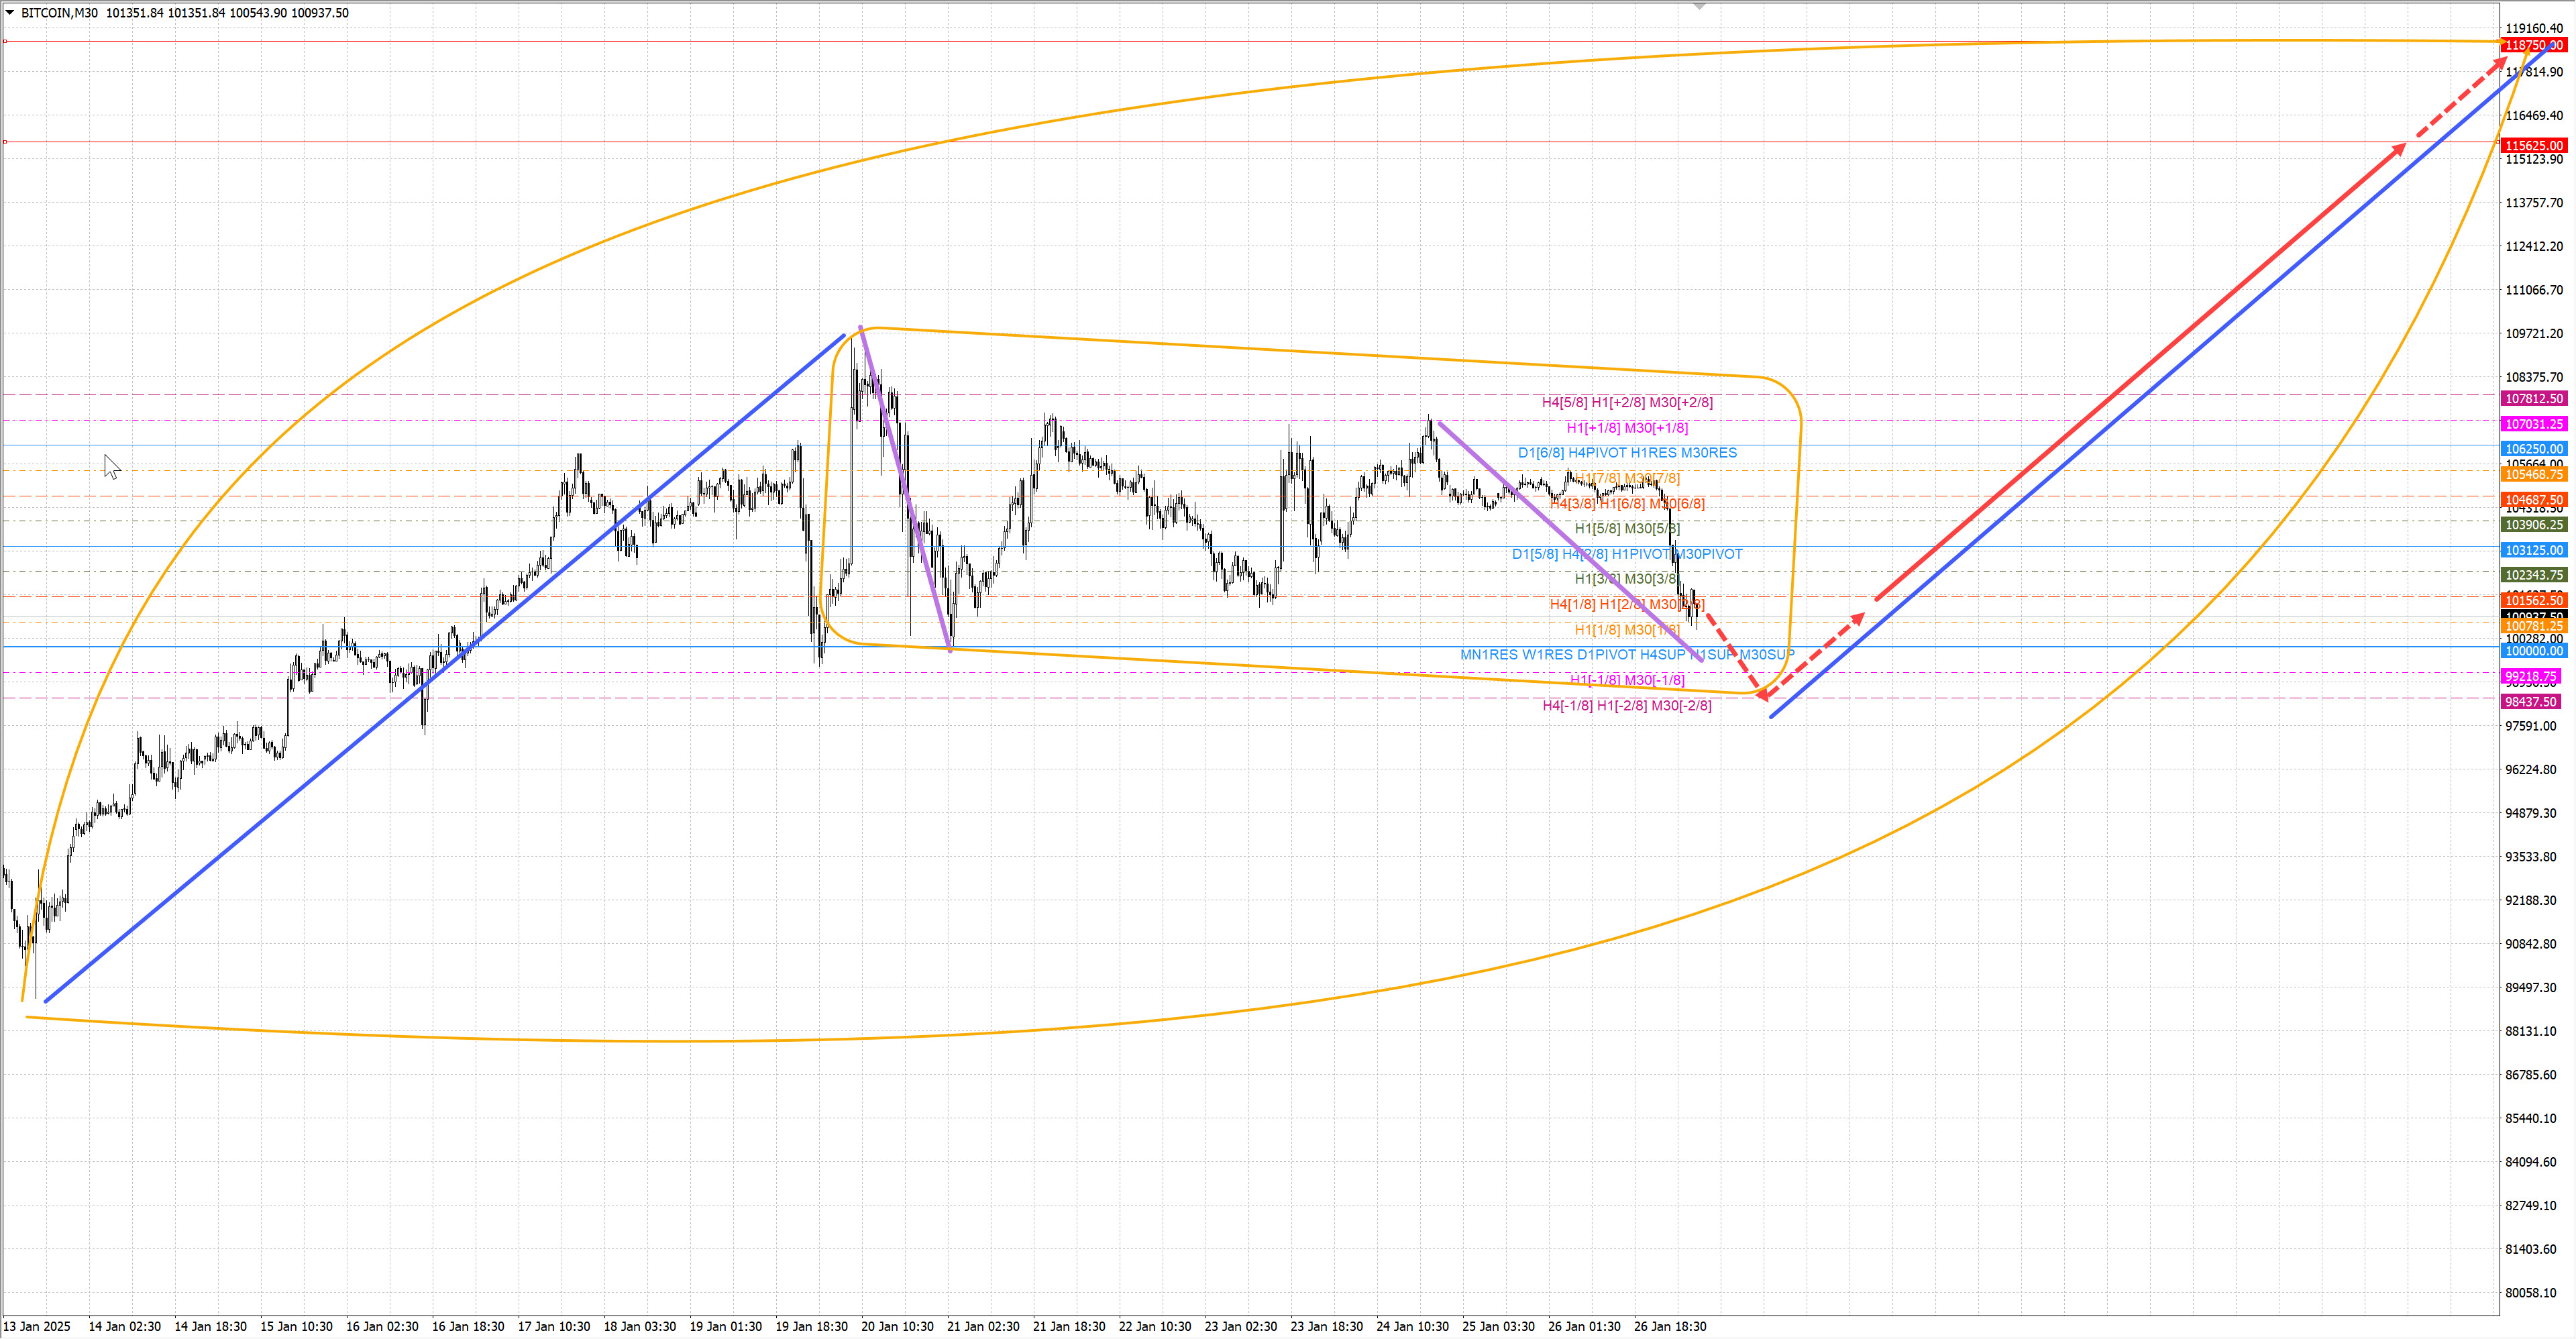Select the red anchor square of 115625 line
This screenshot has height=1339, width=2576.
6,142
